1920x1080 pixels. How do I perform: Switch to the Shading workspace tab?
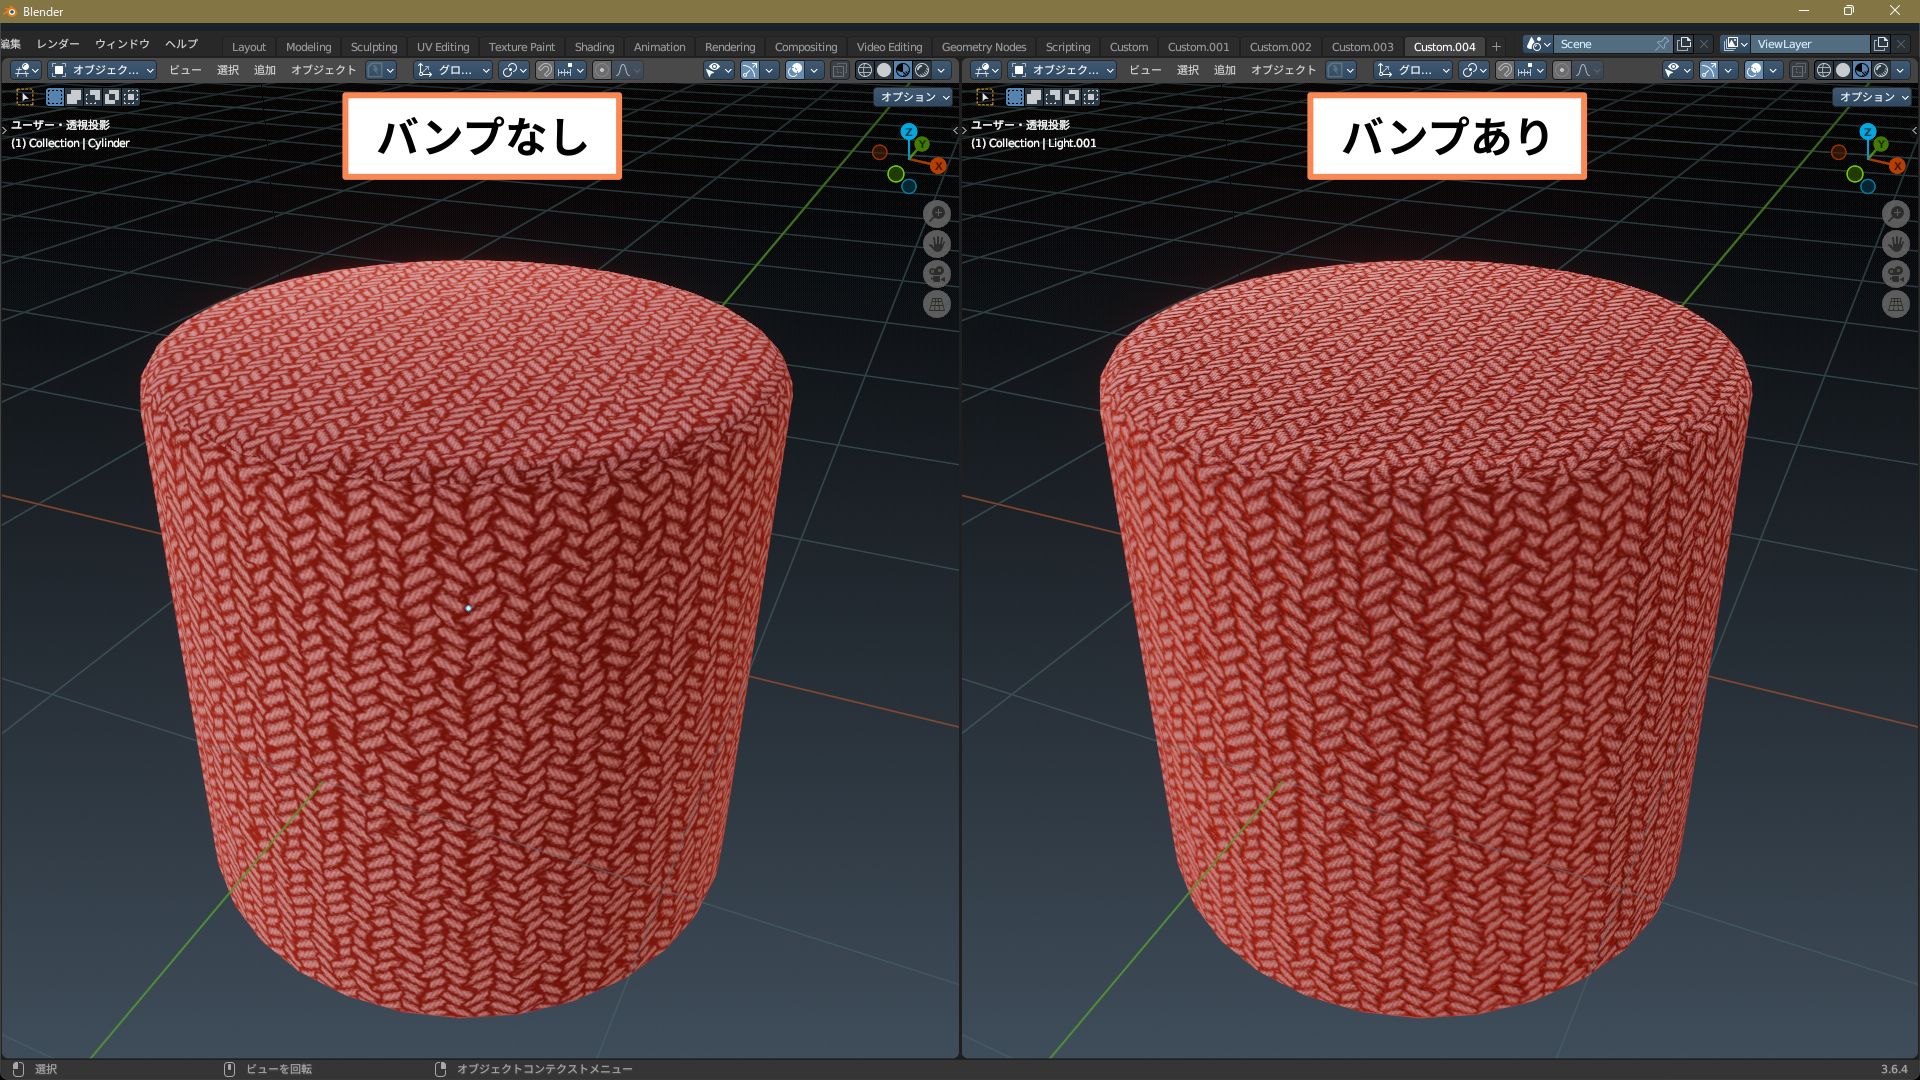(594, 47)
